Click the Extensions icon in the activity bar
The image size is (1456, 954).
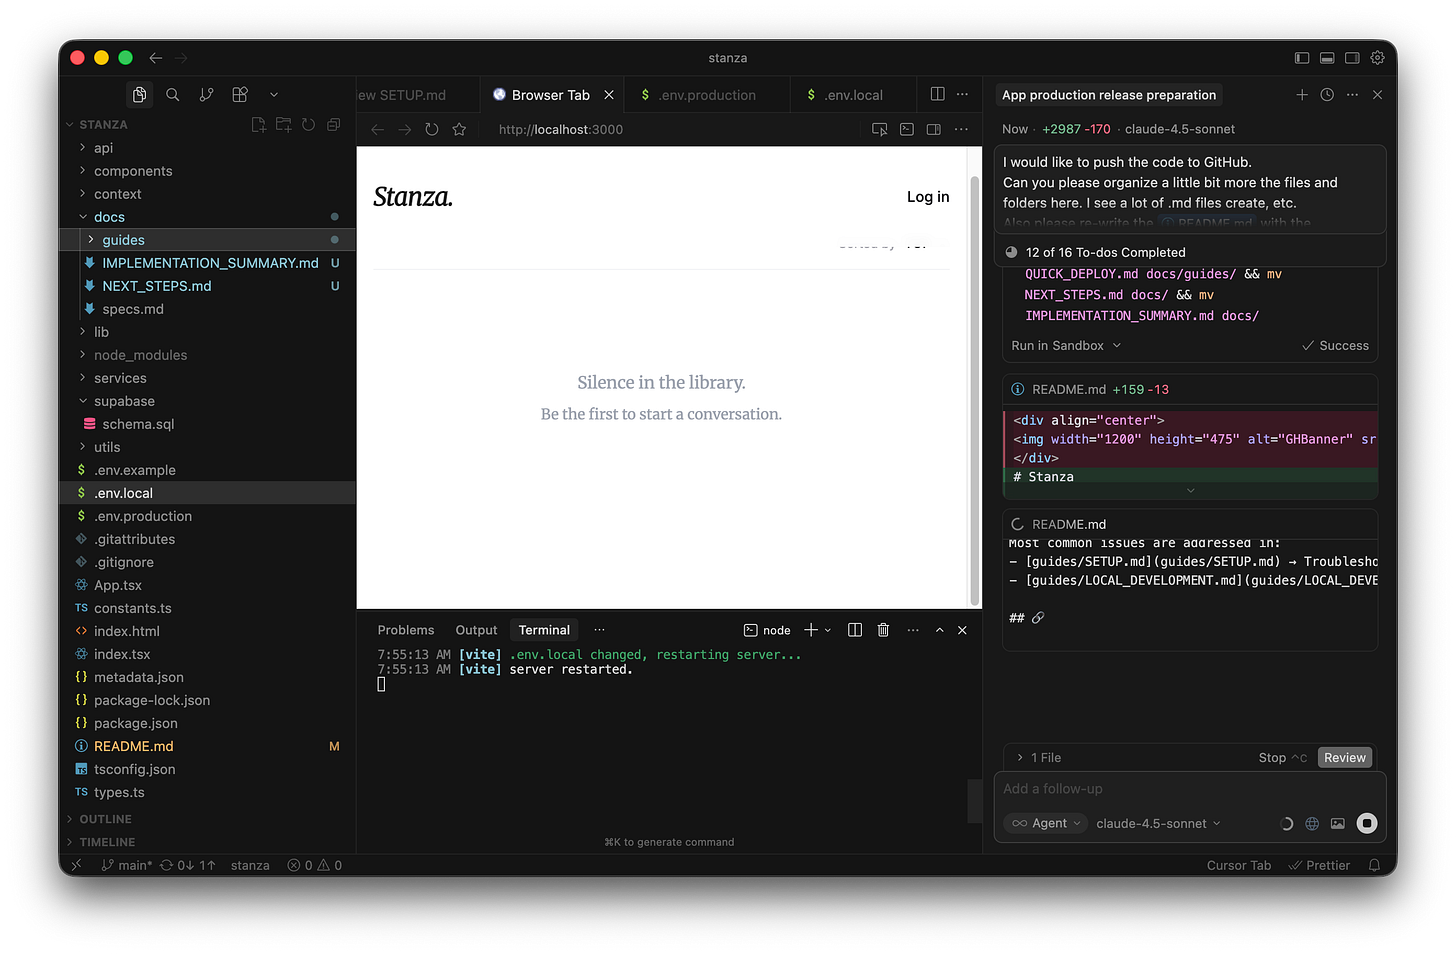click(239, 94)
